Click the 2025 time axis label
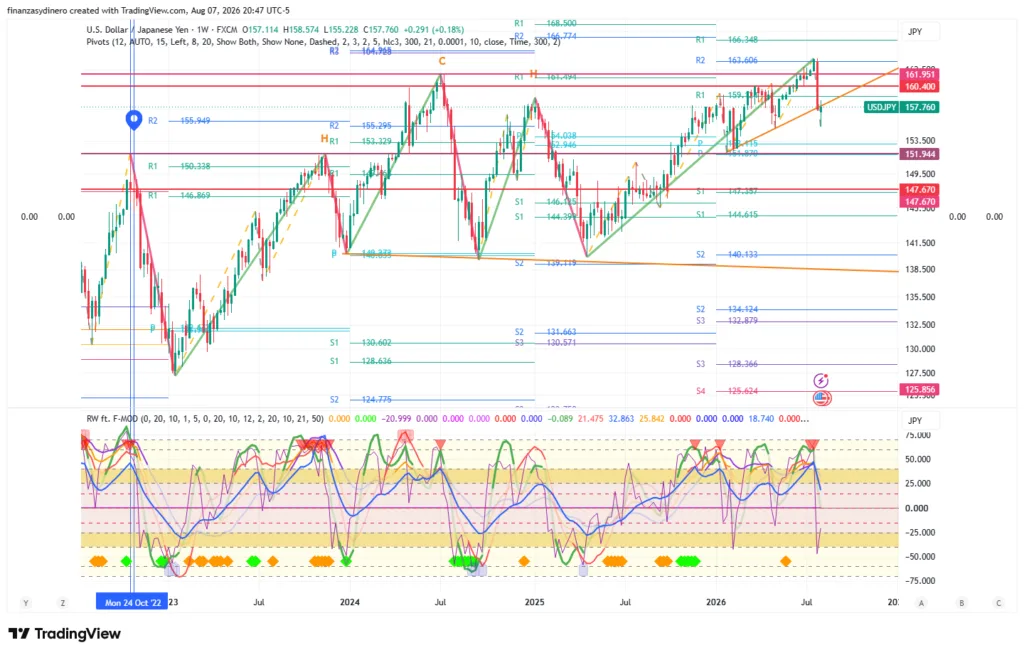The height and width of the screenshot is (655, 1024). (534, 602)
